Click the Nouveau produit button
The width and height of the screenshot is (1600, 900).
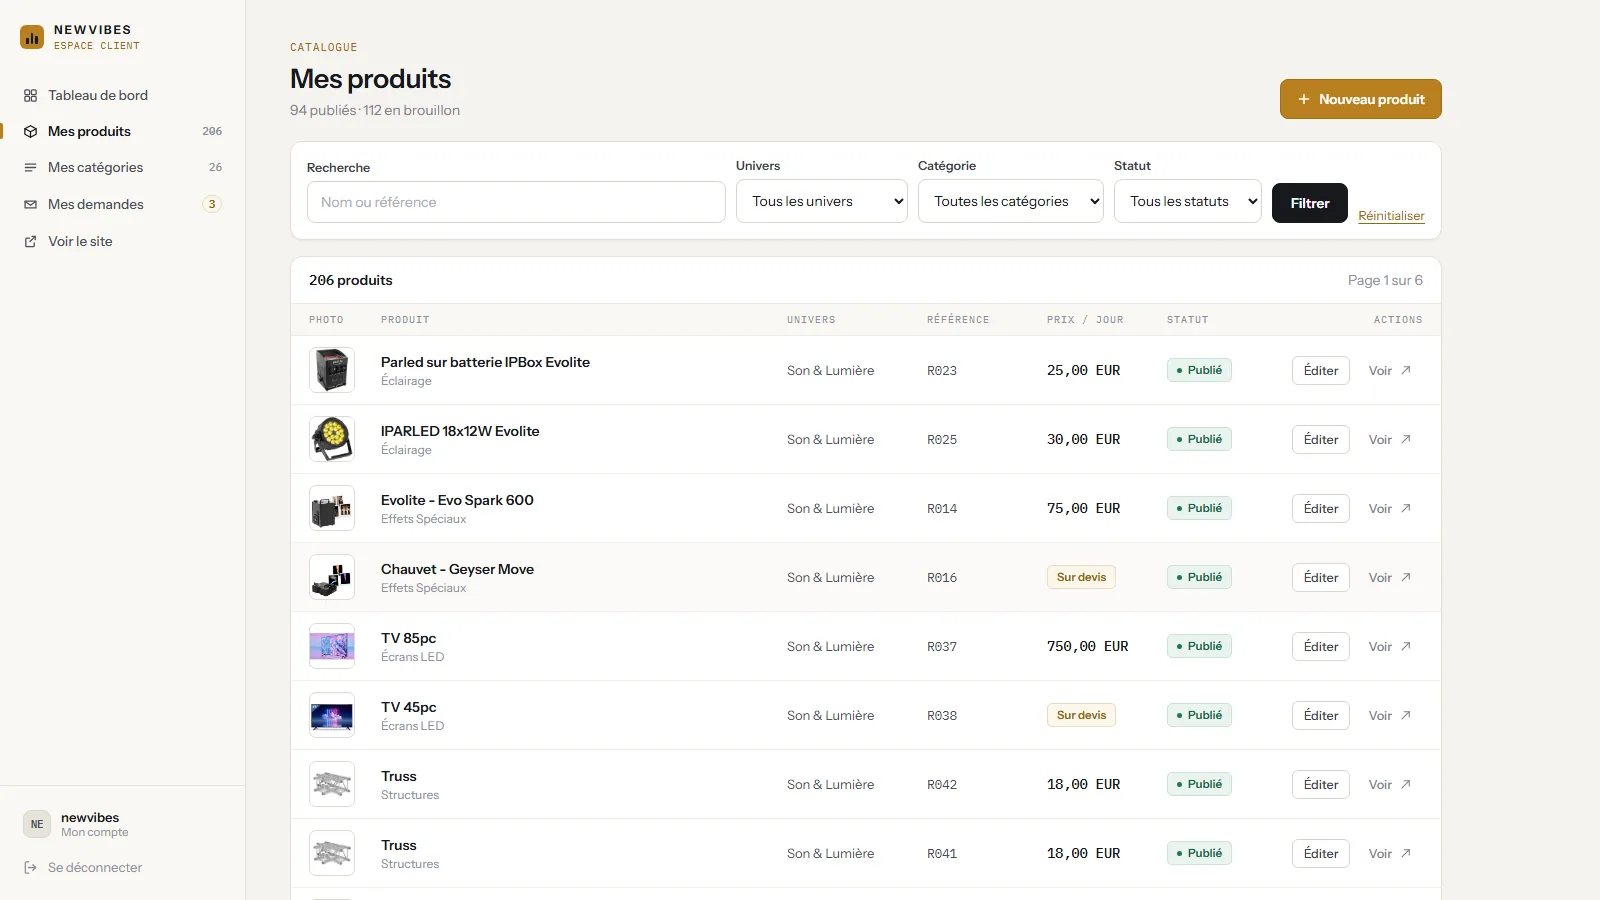(1360, 99)
